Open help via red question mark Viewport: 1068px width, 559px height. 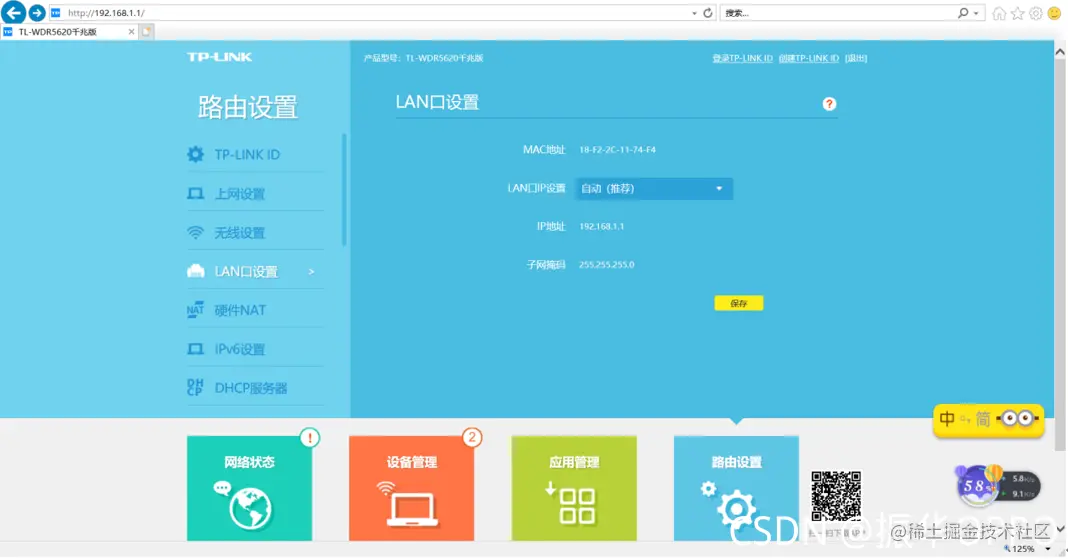(829, 104)
